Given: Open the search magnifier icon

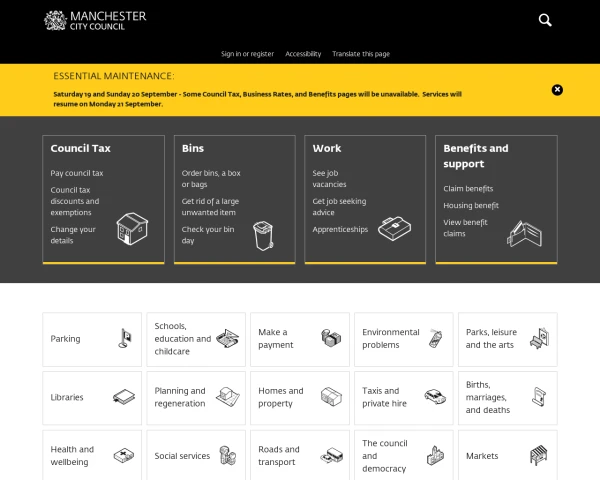Looking at the screenshot, I should coord(545,20).
